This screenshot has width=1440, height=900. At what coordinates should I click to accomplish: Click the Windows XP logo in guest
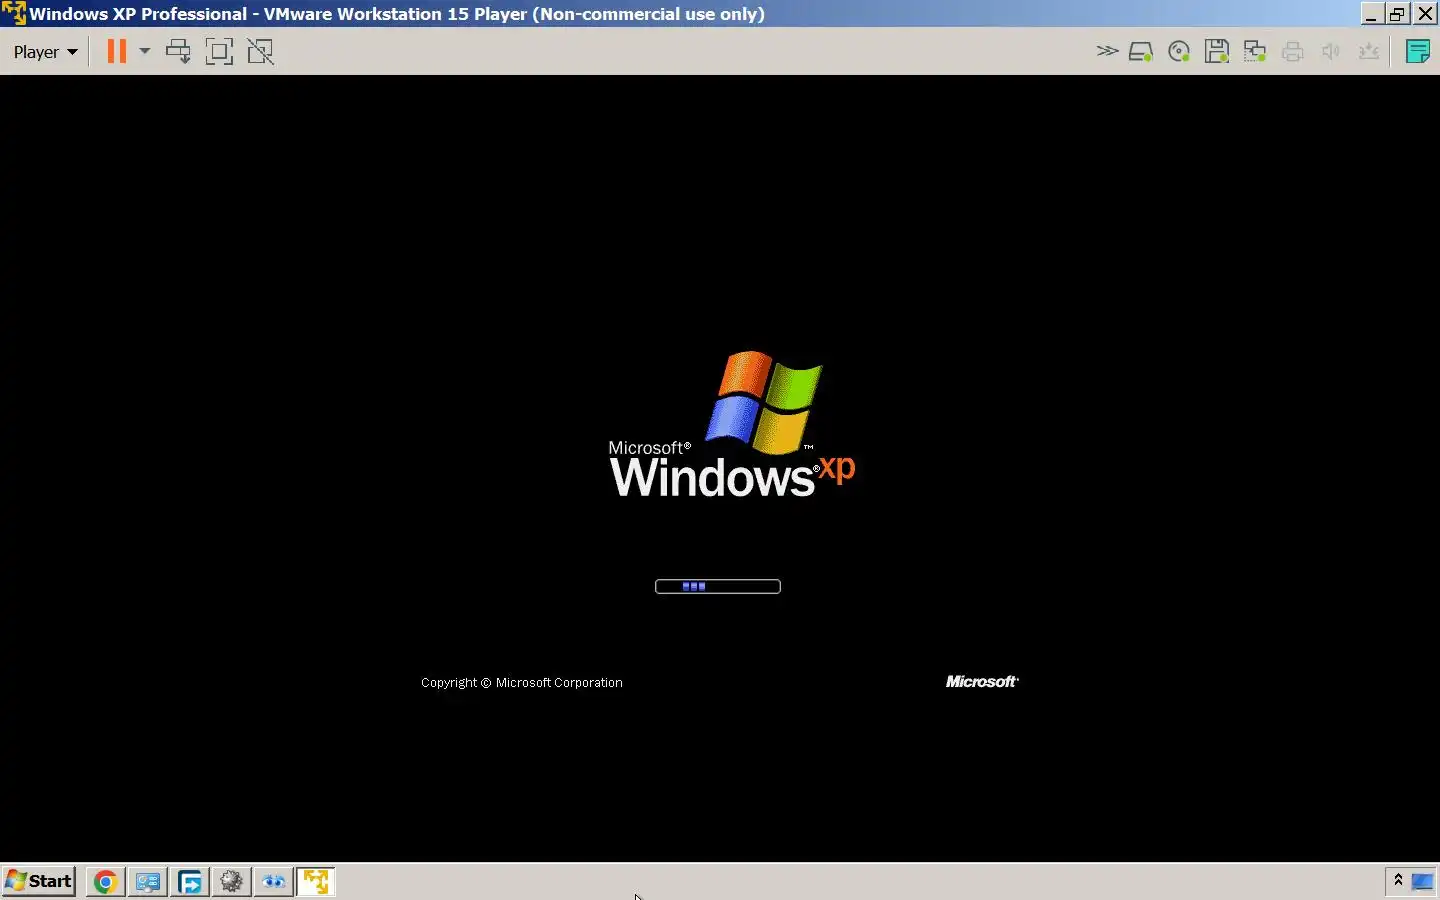coord(732,424)
